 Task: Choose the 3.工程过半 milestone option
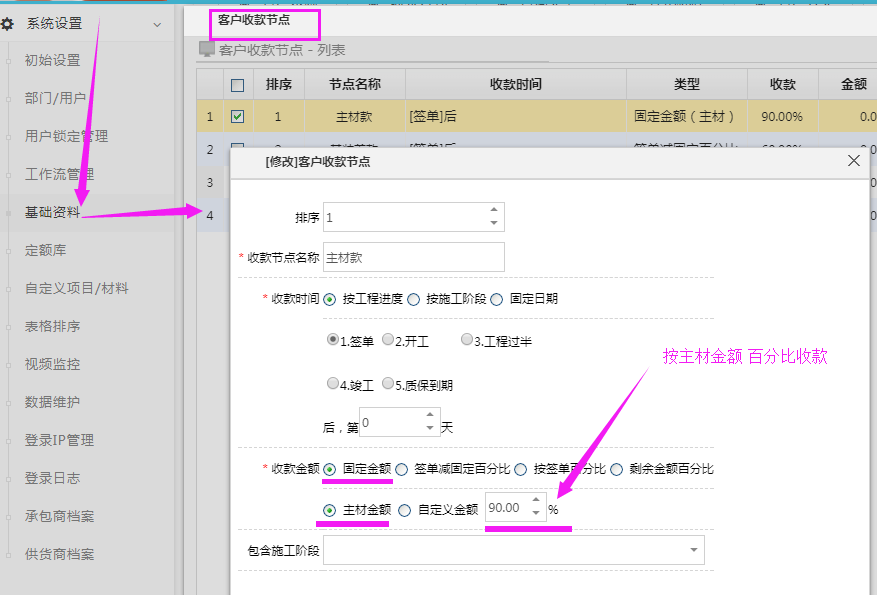point(466,338)
